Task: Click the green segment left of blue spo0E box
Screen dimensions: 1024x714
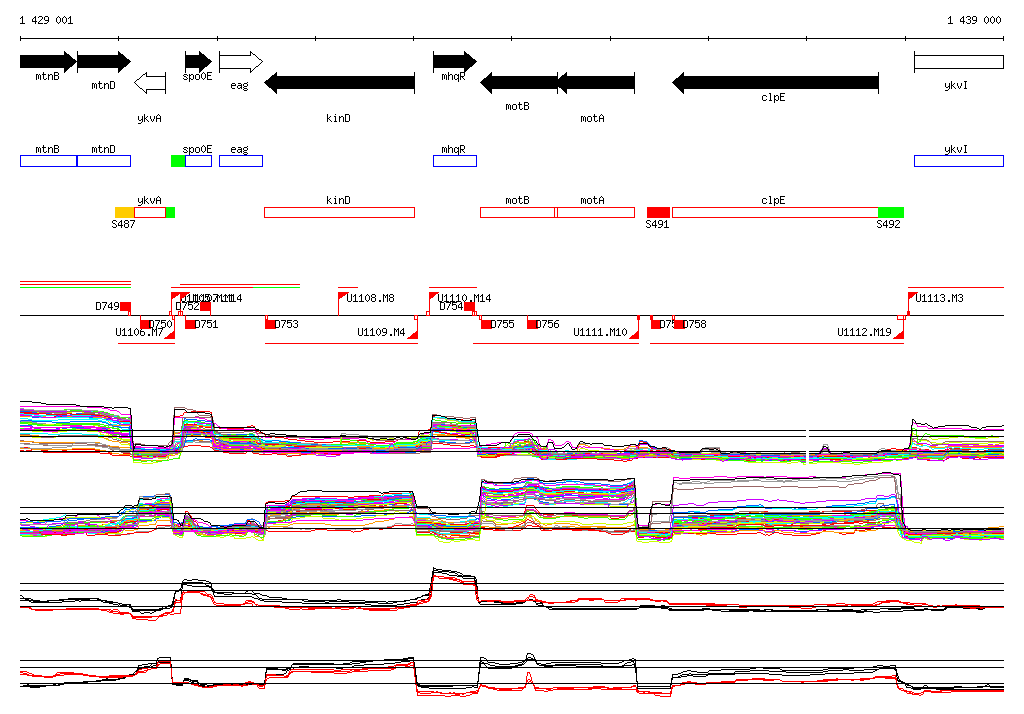Action: click(178, 161)
